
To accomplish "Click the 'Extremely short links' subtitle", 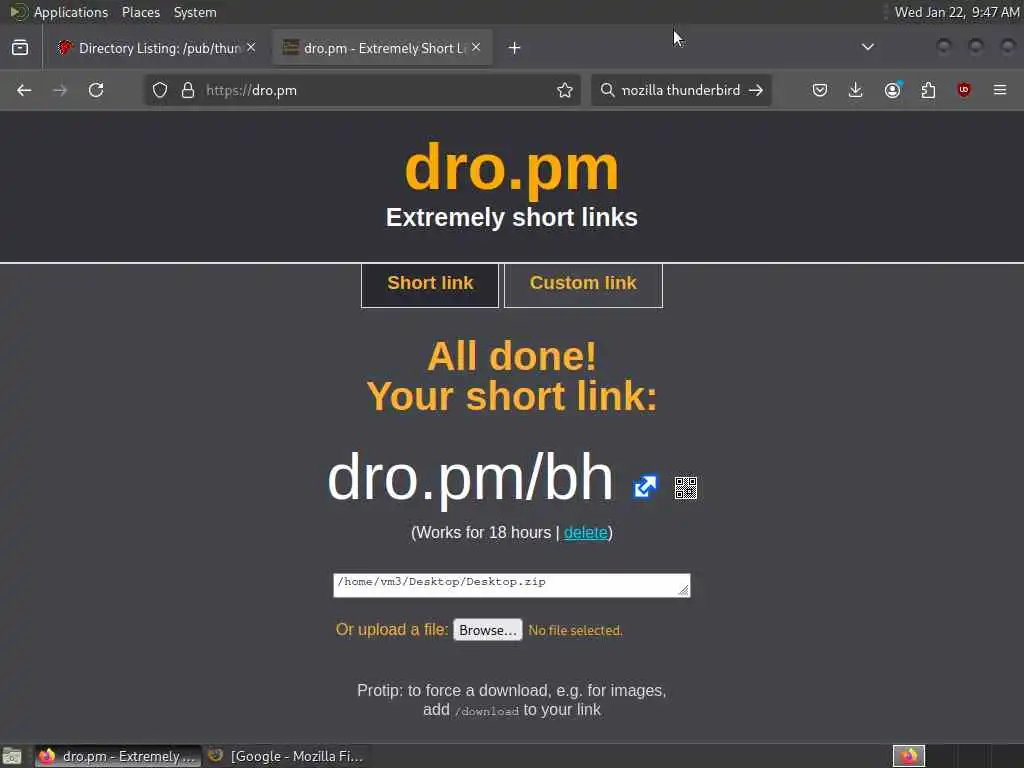I will pos(511,217).
